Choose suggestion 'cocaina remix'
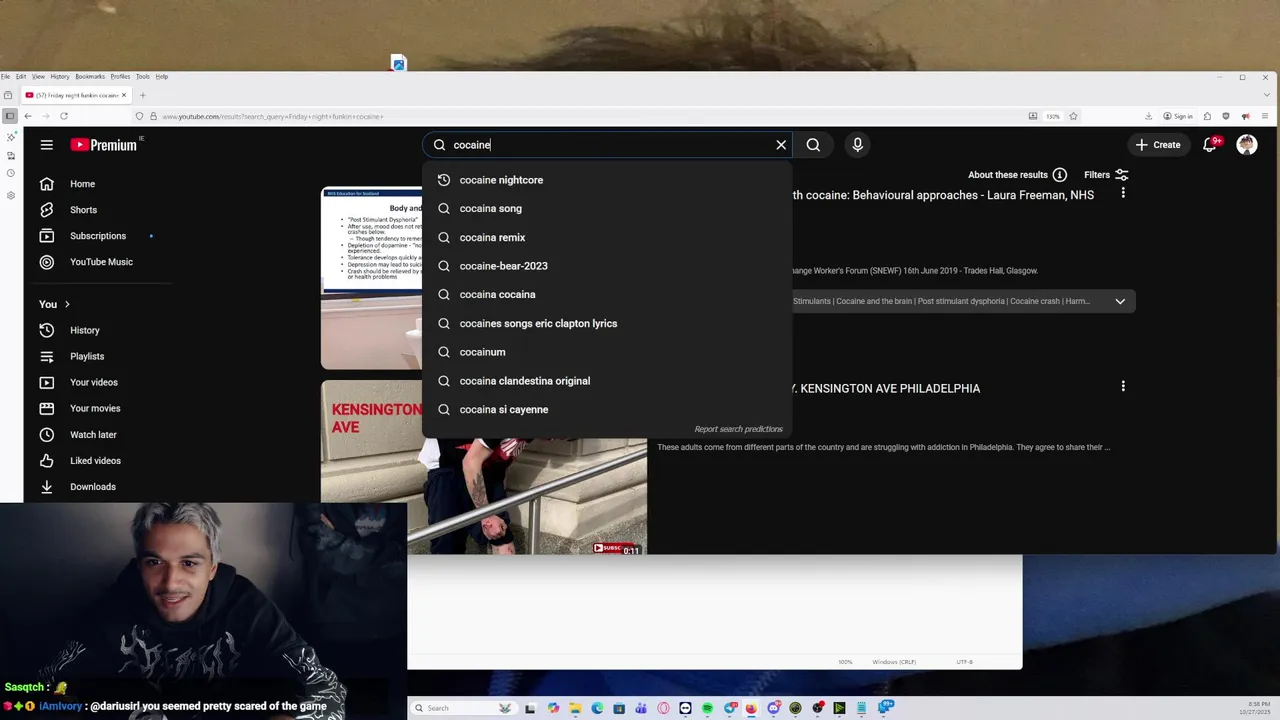This screenshot has width=1280, height=720. 607,237
